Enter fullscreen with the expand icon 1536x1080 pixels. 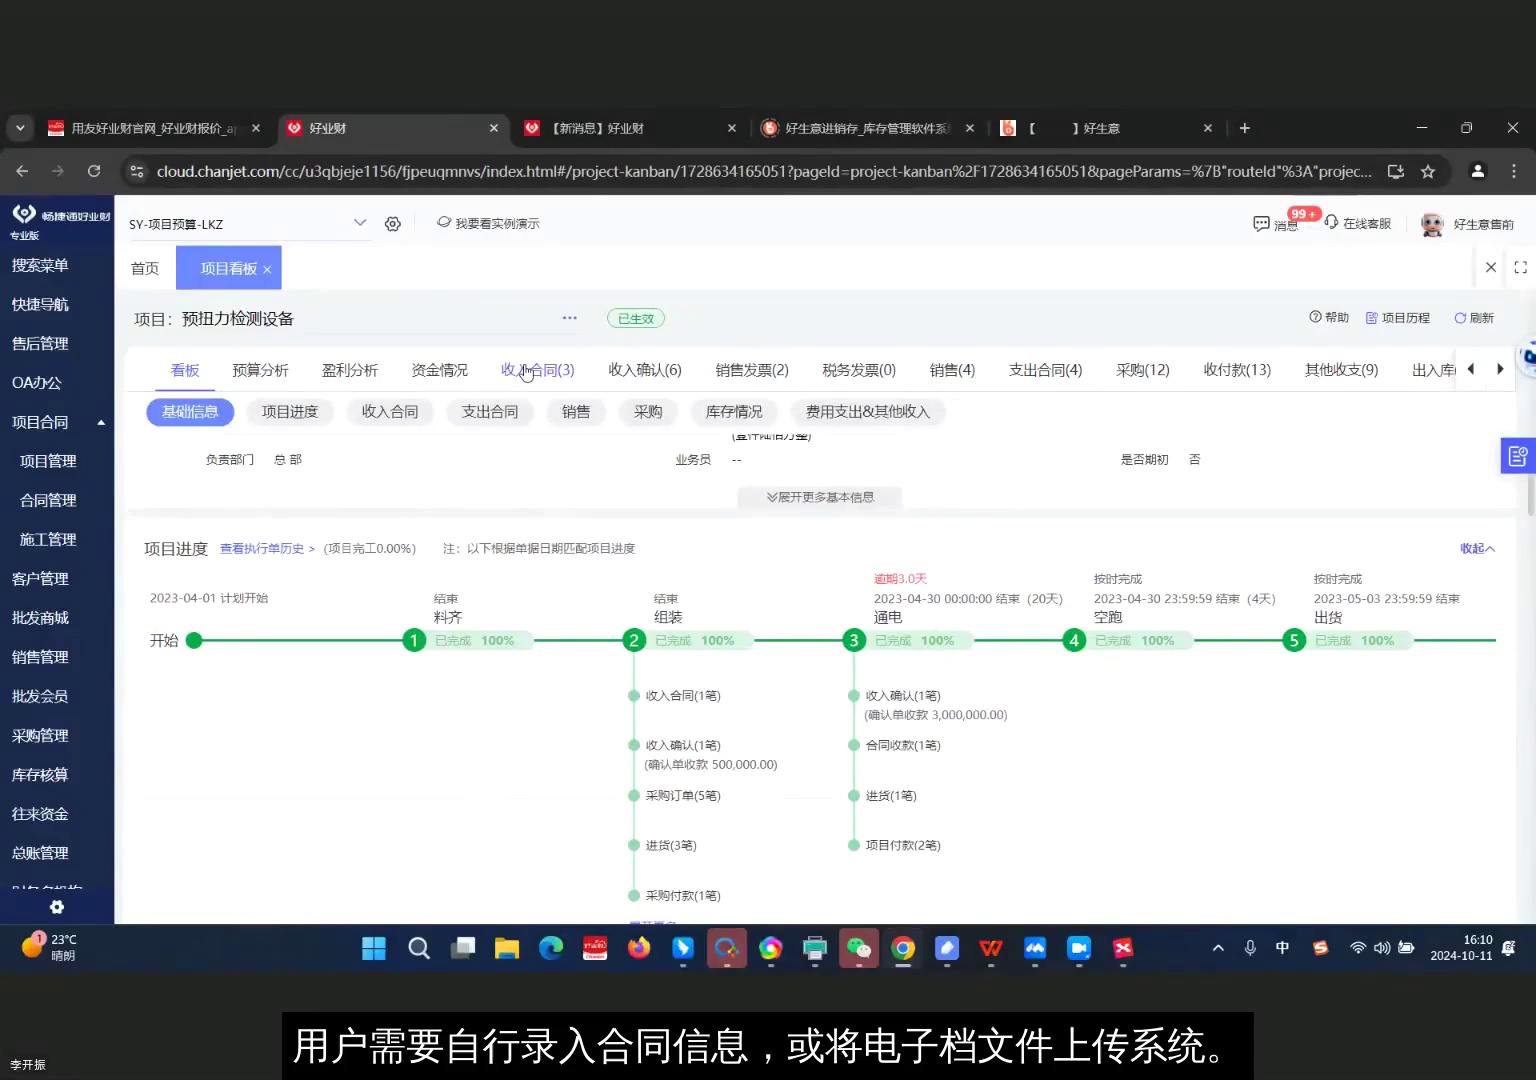click(x=1521, y=267)
